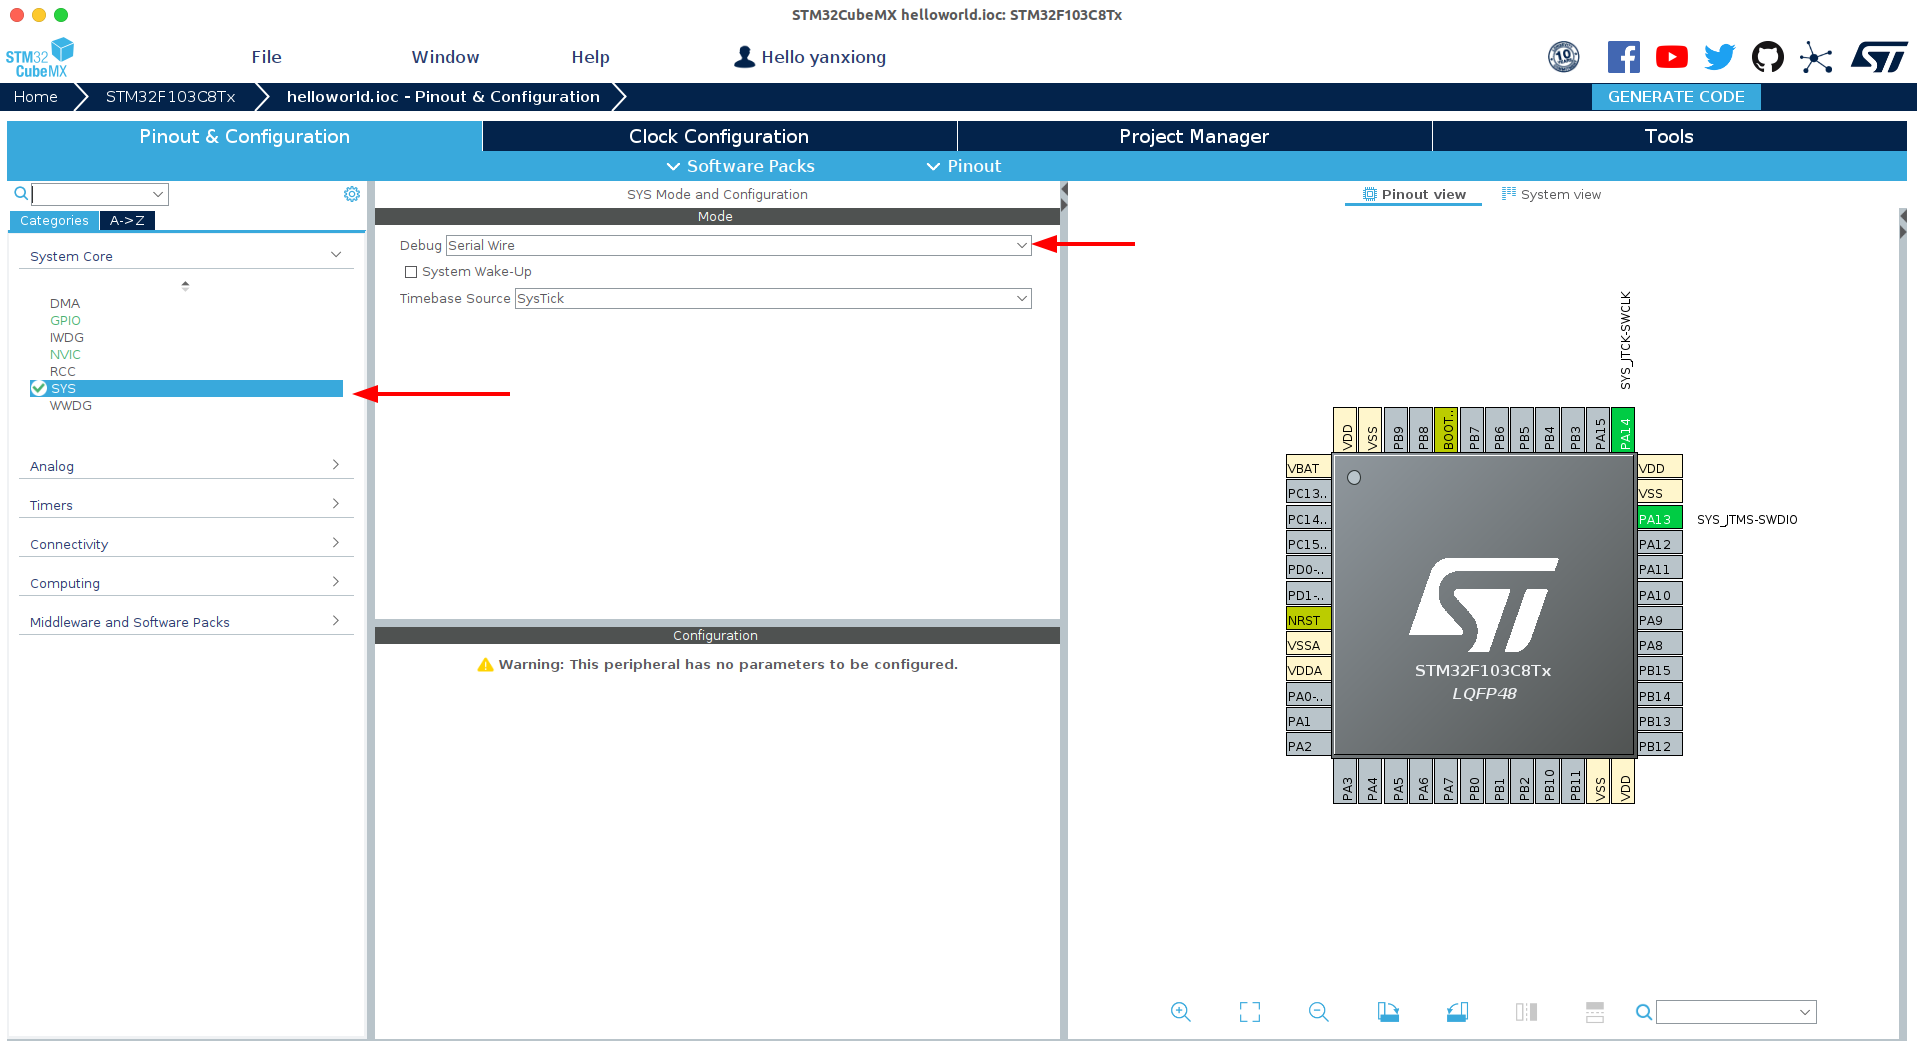Click the green PA13 pin
The image size is (1917, 1051).
pyautogui.click(x=1659, y=519)
